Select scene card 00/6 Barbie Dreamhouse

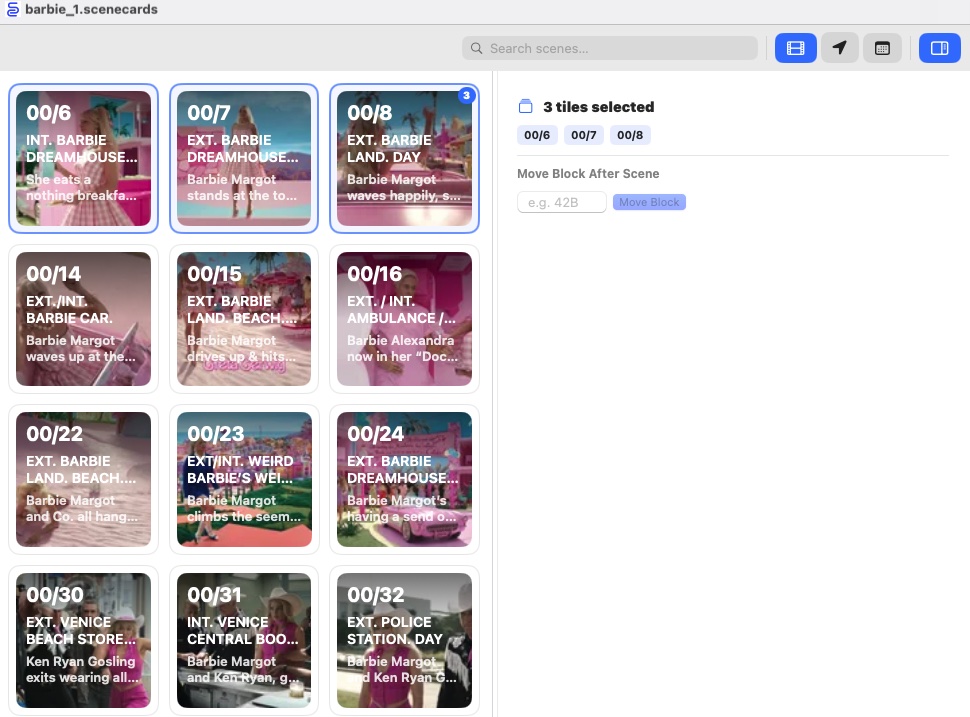[x=84, y=158]
